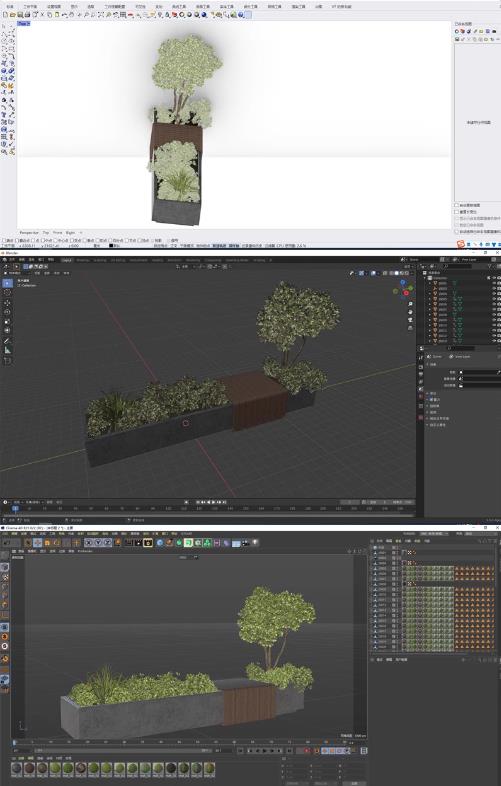501x786 pixels.
Task: Select the Rotate tool in Blender's toolbar
Action: coord(8,312)
